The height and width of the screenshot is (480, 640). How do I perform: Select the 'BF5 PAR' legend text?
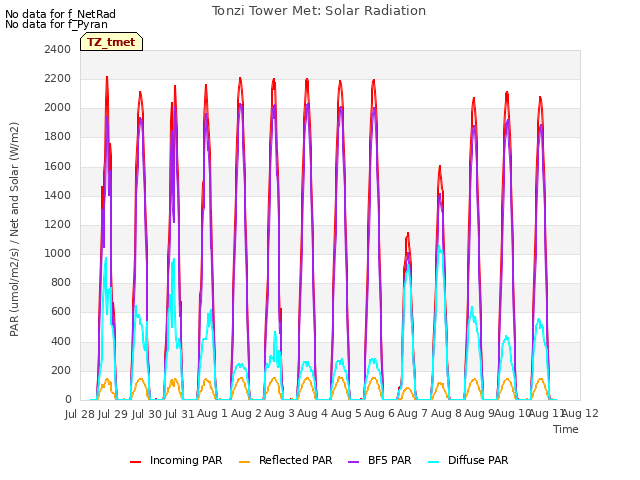[389, 460]
